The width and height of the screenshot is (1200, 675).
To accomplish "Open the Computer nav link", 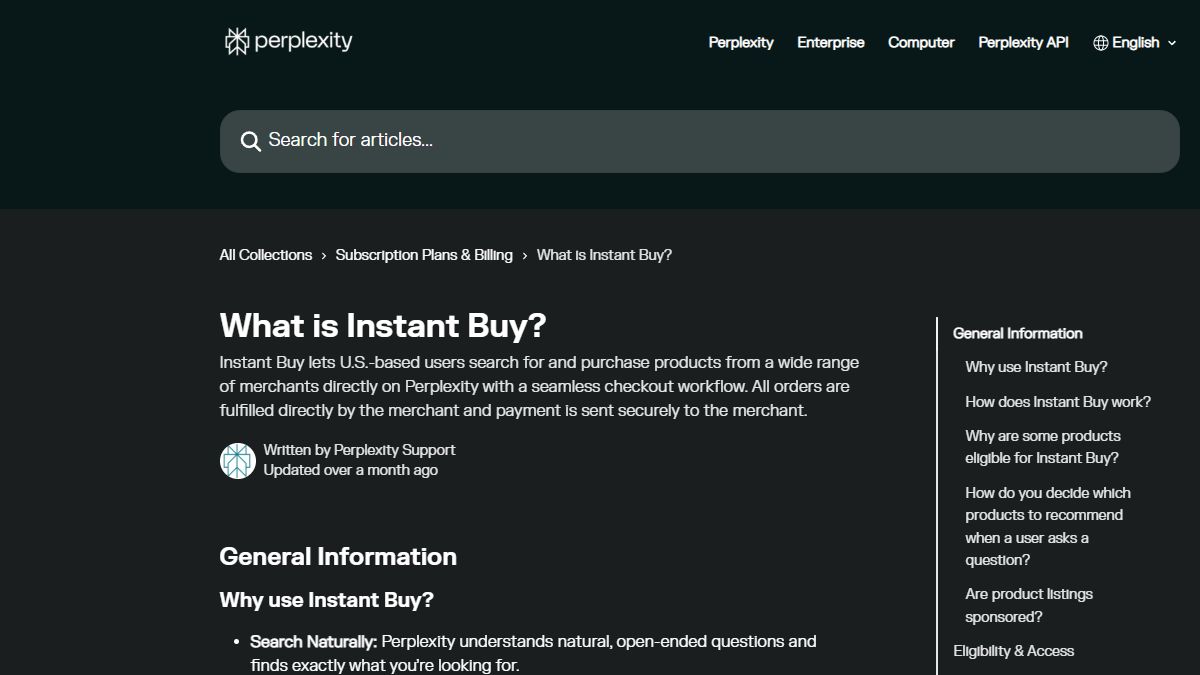I will click(921, 42).
